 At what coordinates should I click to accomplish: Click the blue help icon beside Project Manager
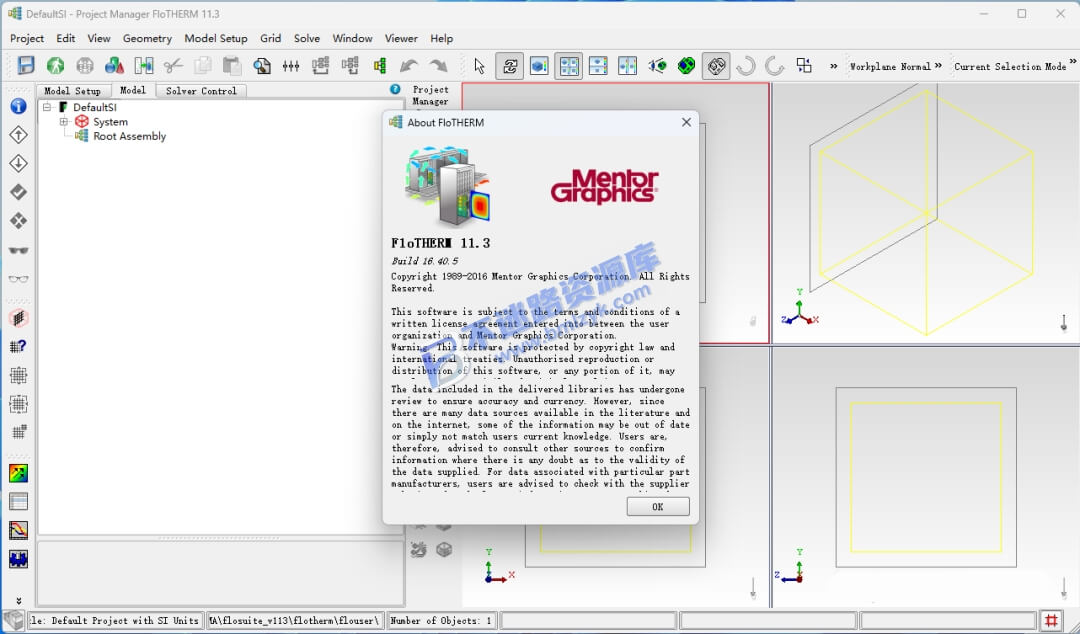[x=395, y=89]
